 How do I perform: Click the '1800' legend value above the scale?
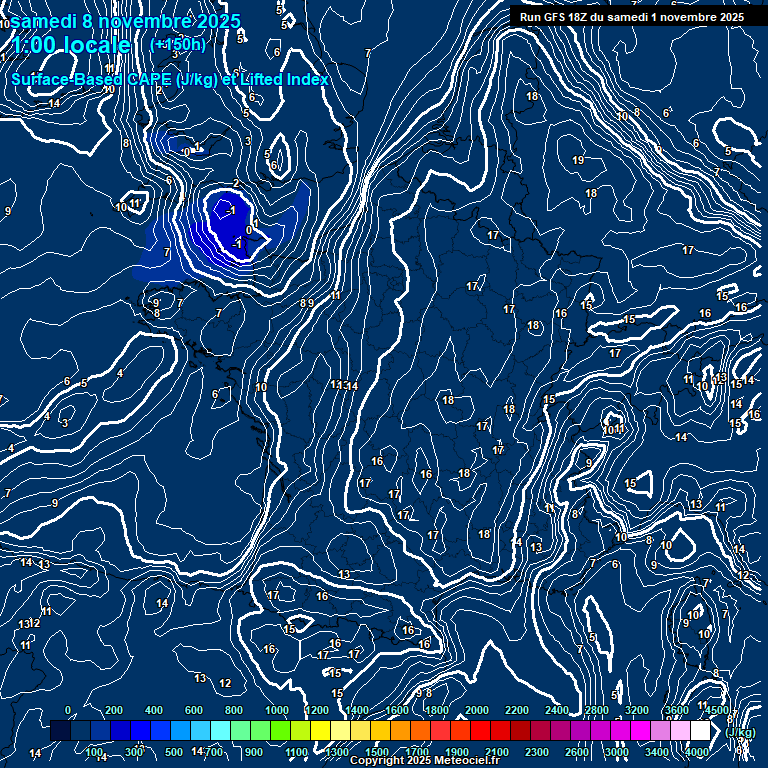[x=437, y=710]
